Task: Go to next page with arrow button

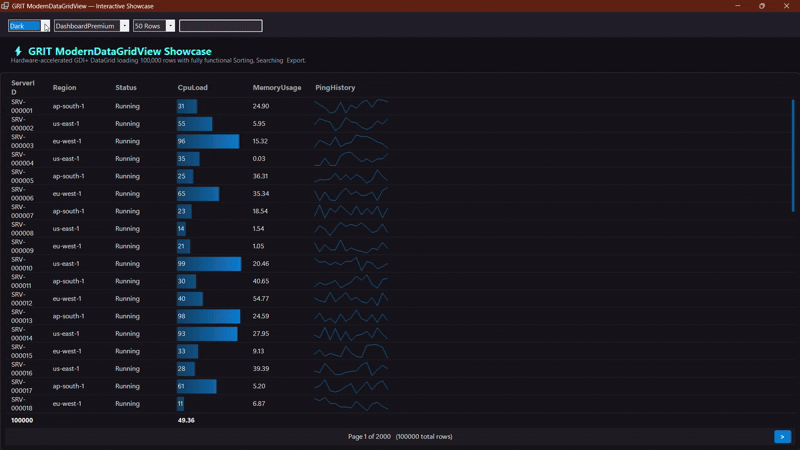Action: coord(782,437)
